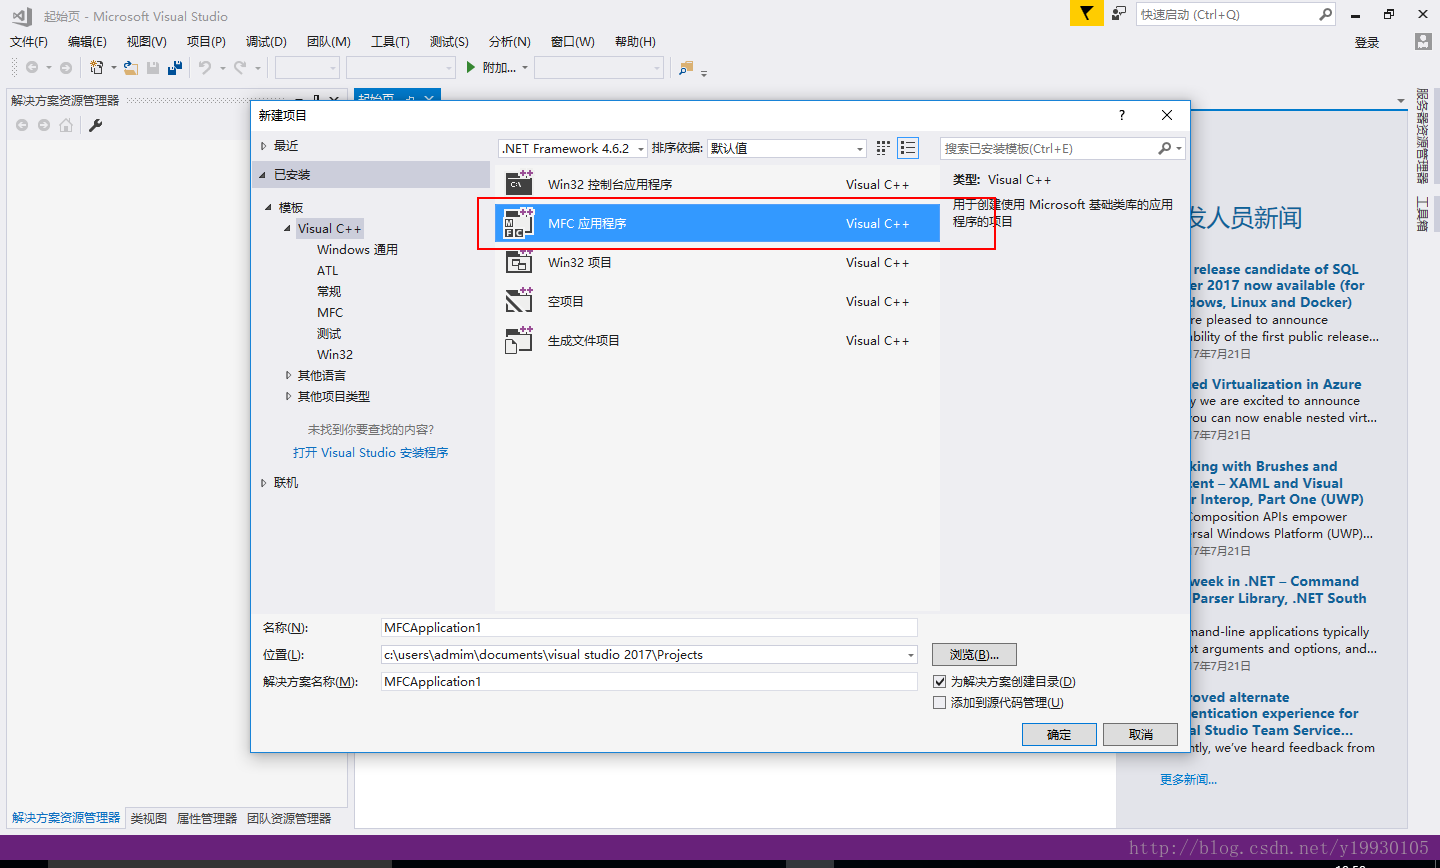Click Solution Explorer's Properties wrench icon
The width and height of the screenshot is (1440, 868).
click(x=96, y=125)
